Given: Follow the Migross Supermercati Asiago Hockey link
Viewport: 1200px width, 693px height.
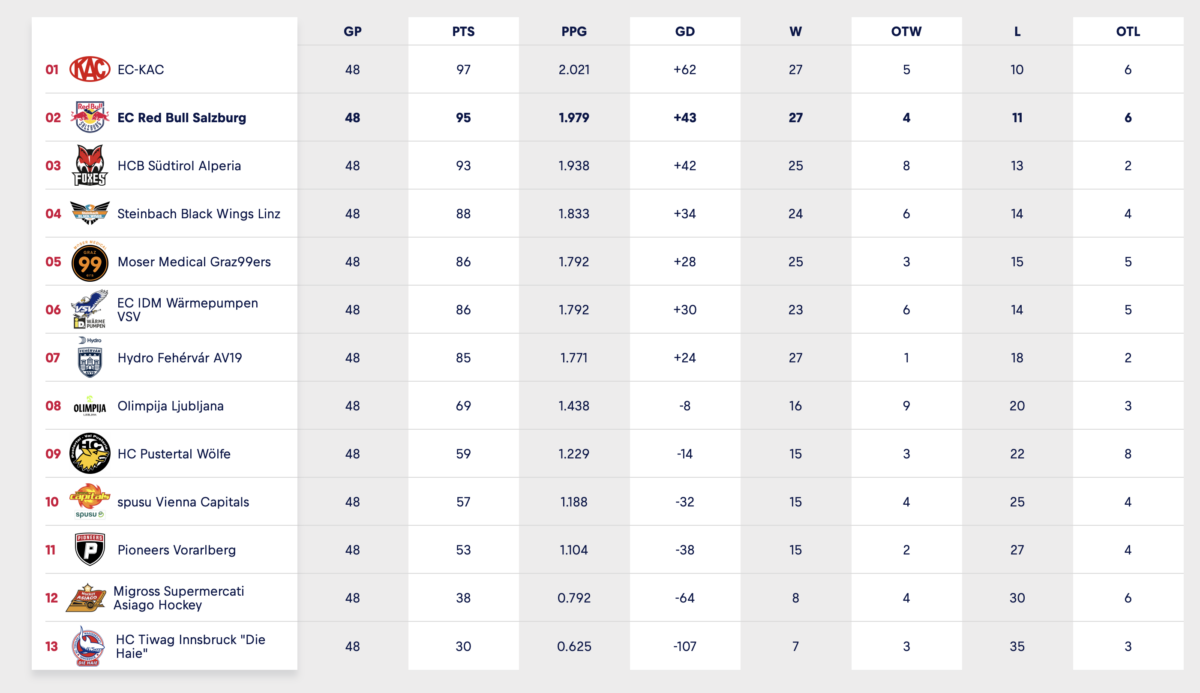Looking at the screenshot, I should click(179, 598).
